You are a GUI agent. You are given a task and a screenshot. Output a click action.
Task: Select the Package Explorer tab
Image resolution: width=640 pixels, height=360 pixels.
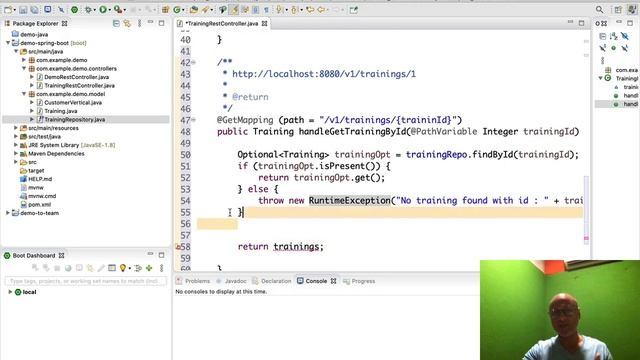point(36,24)
